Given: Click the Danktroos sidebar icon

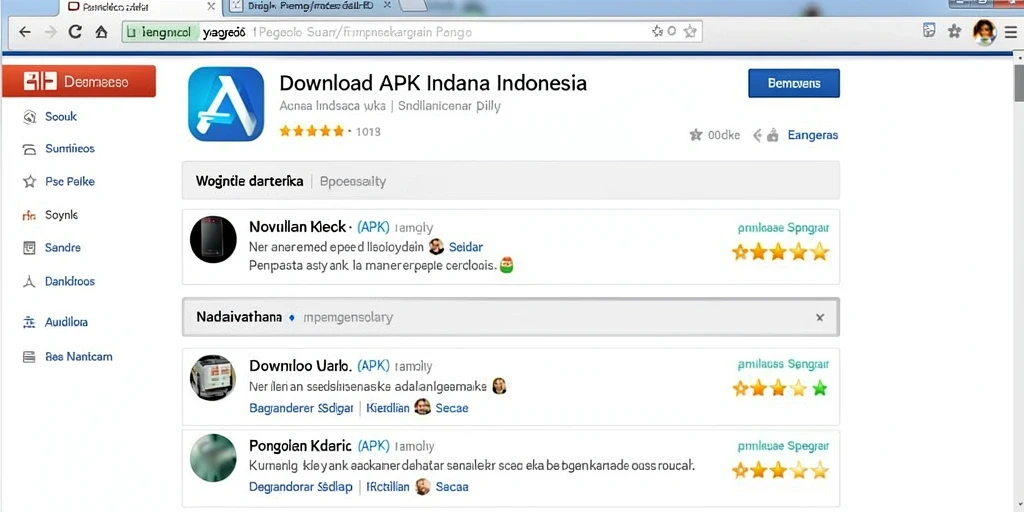Looking at the screenshot, I should [29, 281].
